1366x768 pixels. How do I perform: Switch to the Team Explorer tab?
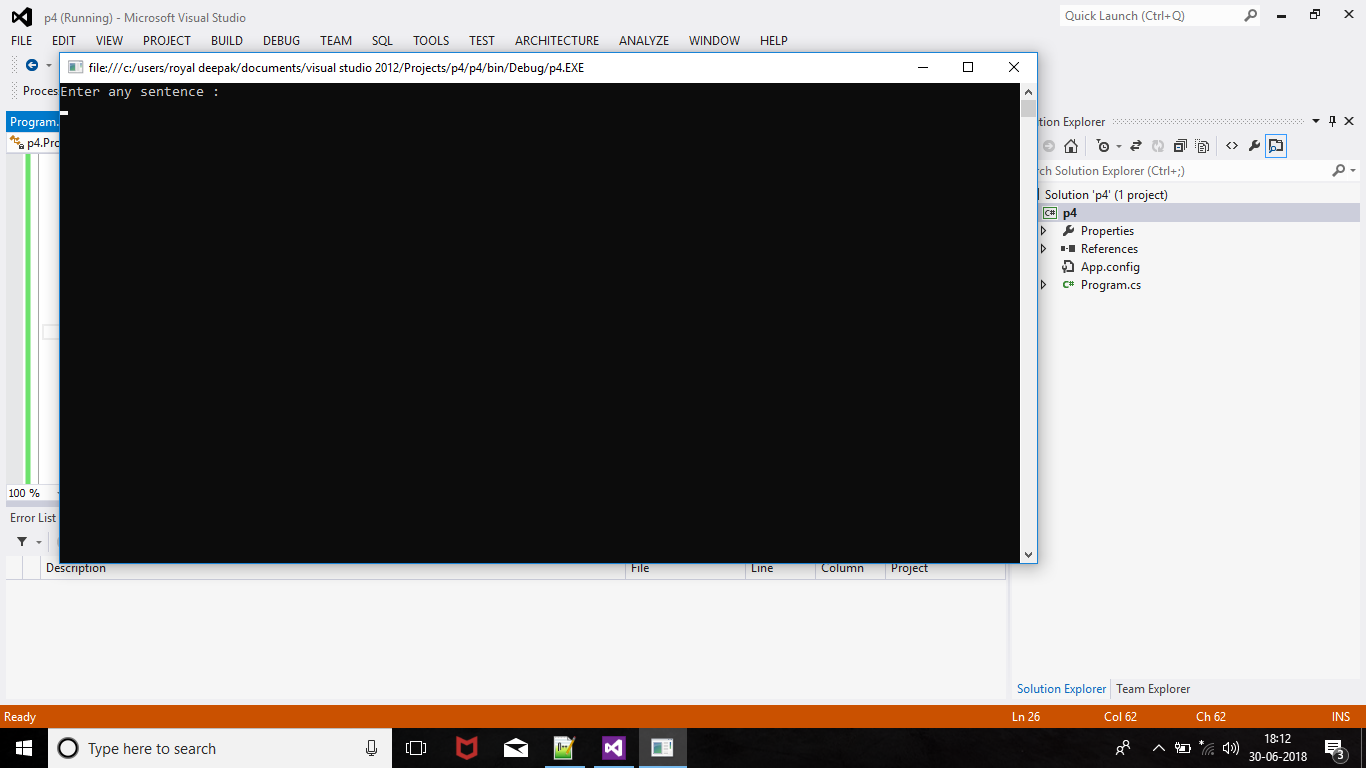pos(1153,689)
